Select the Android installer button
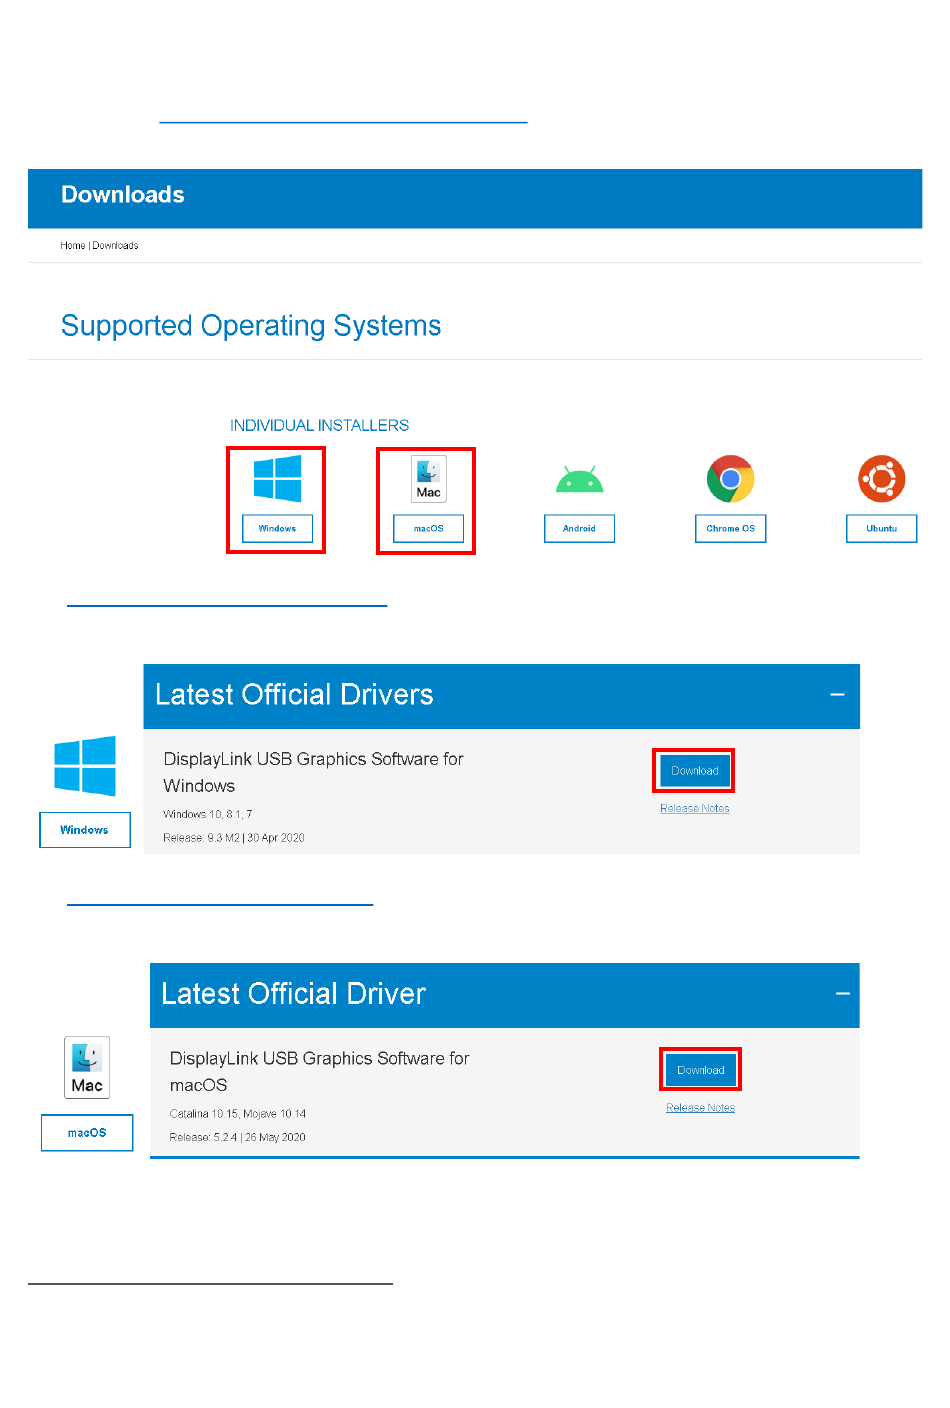The image size is (950, 1408). click(580, 528)
